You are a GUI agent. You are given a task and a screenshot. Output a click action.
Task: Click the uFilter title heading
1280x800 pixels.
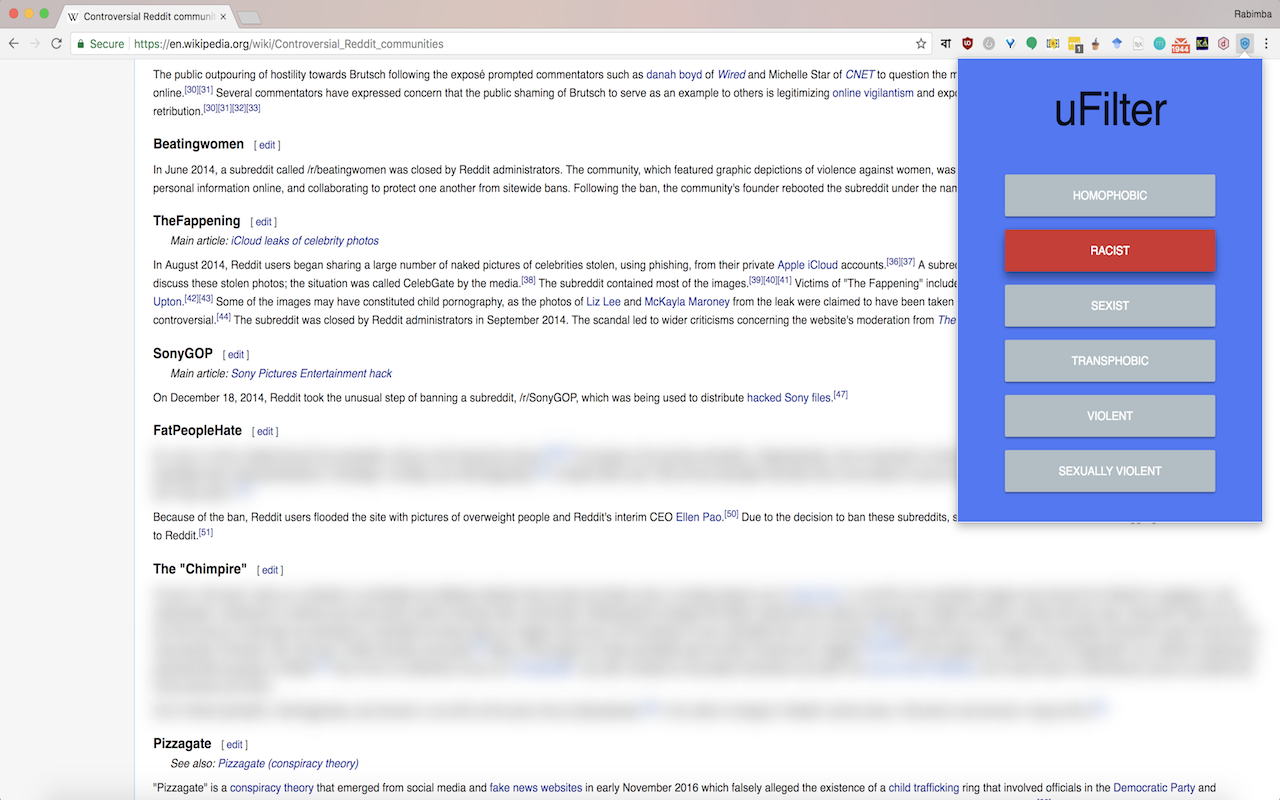coord(1110,109)
